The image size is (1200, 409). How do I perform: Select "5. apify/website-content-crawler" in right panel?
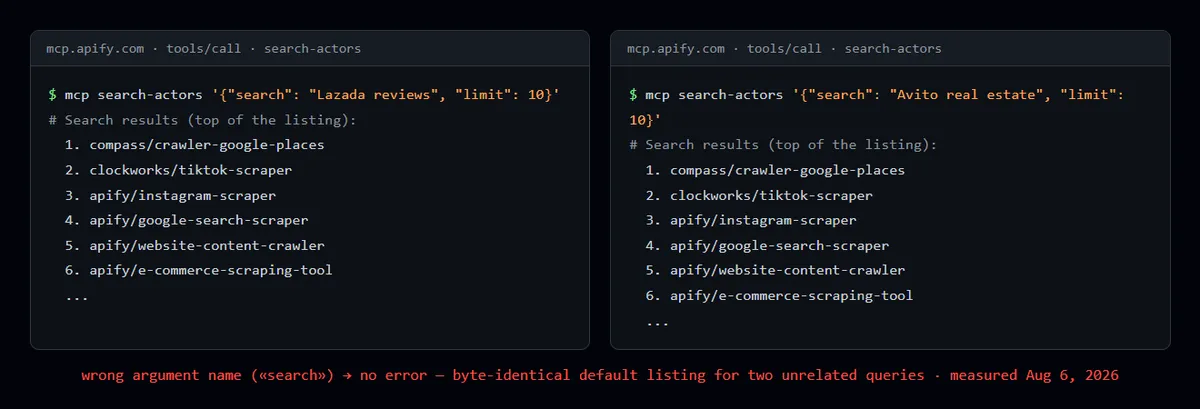tap(775, 270)
